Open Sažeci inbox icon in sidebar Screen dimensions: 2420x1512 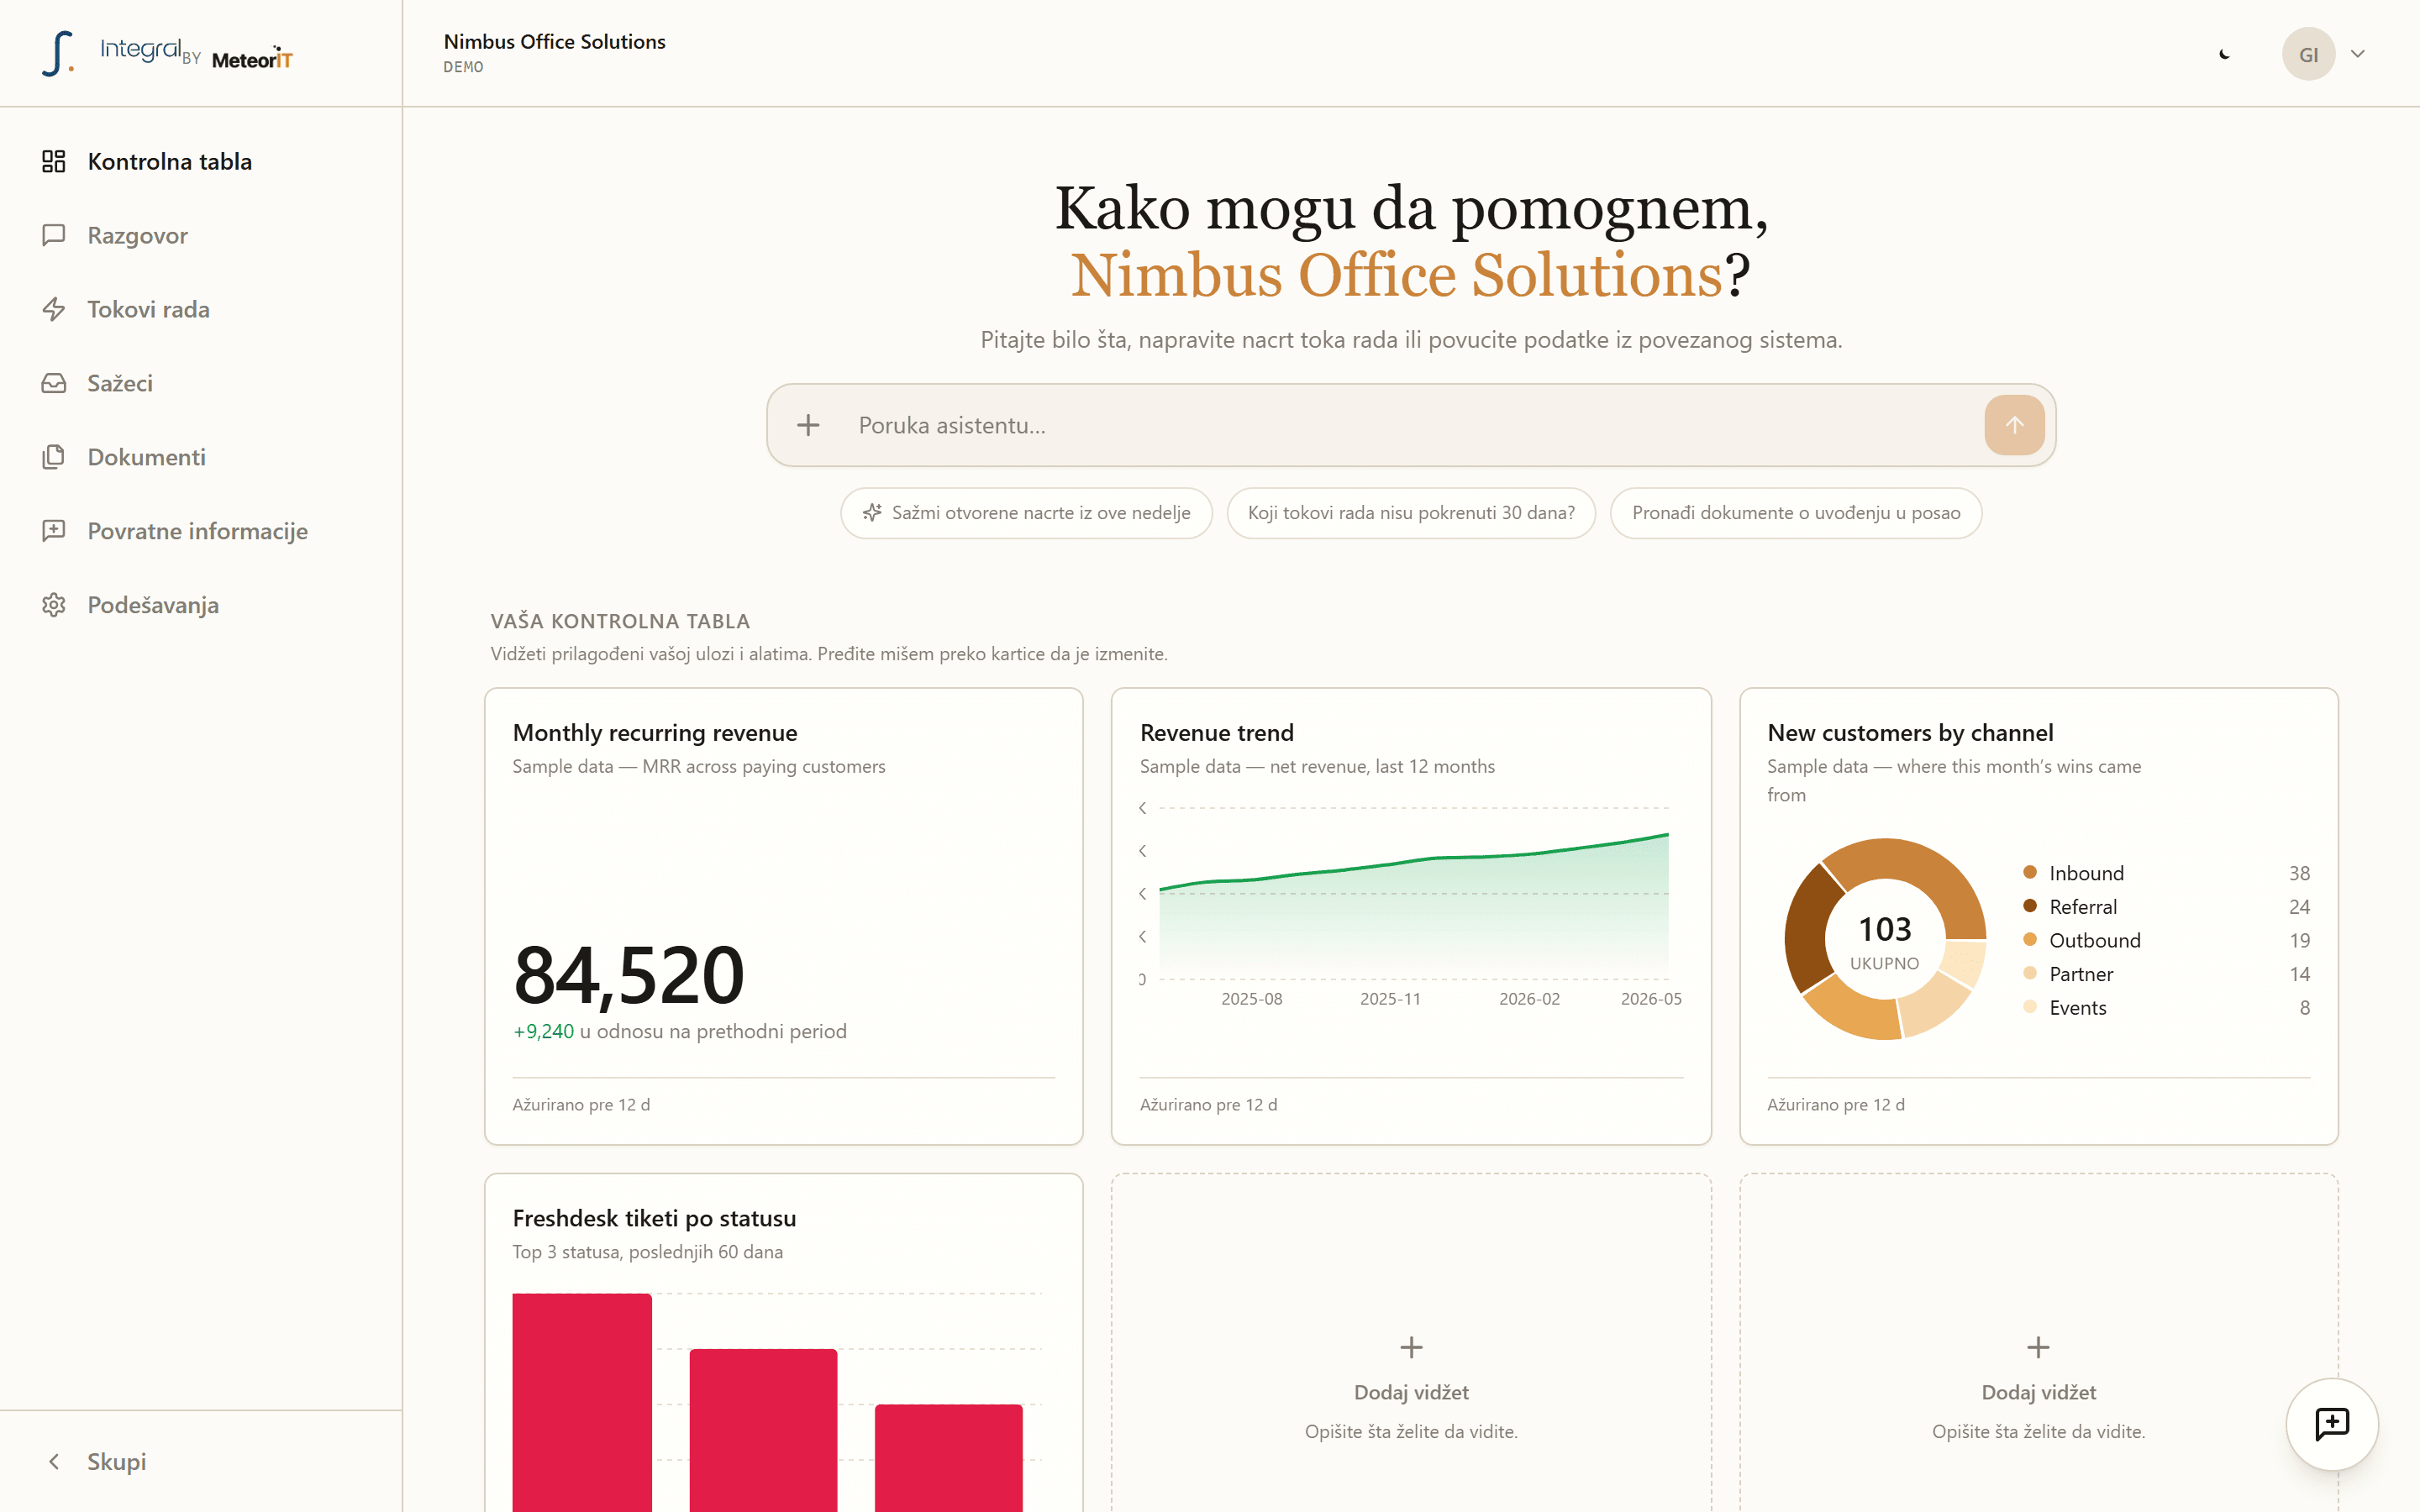[x=54, y=383]
